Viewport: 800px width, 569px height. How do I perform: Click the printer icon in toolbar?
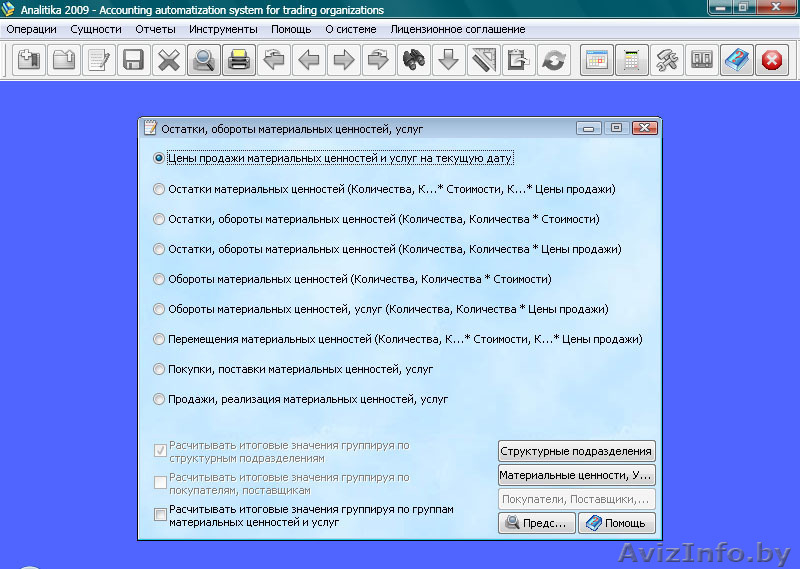tap(238, 61)
